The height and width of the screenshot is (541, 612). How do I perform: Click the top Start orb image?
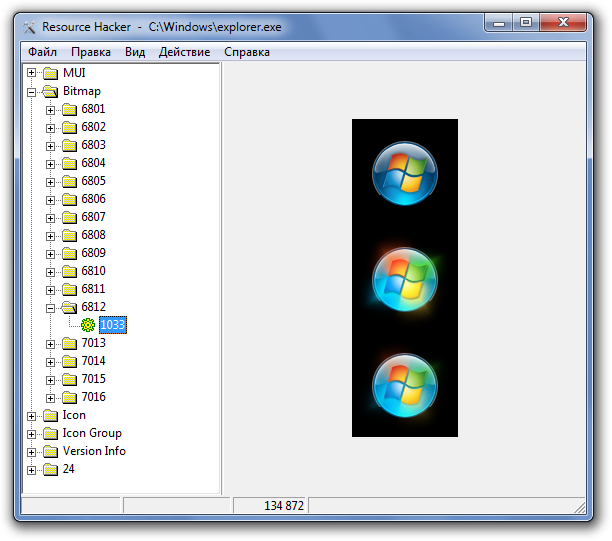pyautogui.click(x=404, y=172)
